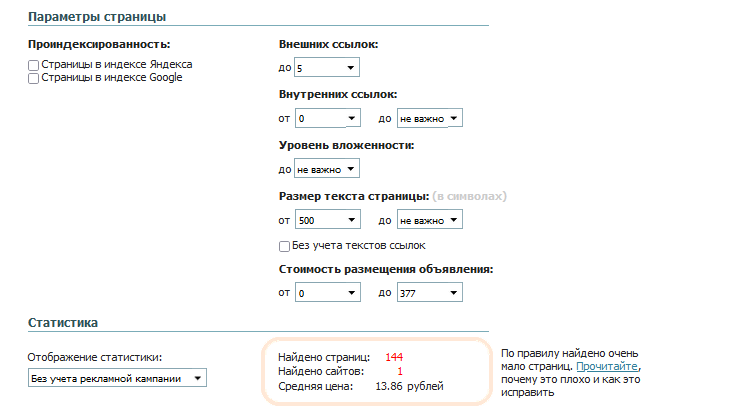
Task: Open the "Уровень вложенности" dropdown
Action: pyautogui.click(x=327, y=170)
